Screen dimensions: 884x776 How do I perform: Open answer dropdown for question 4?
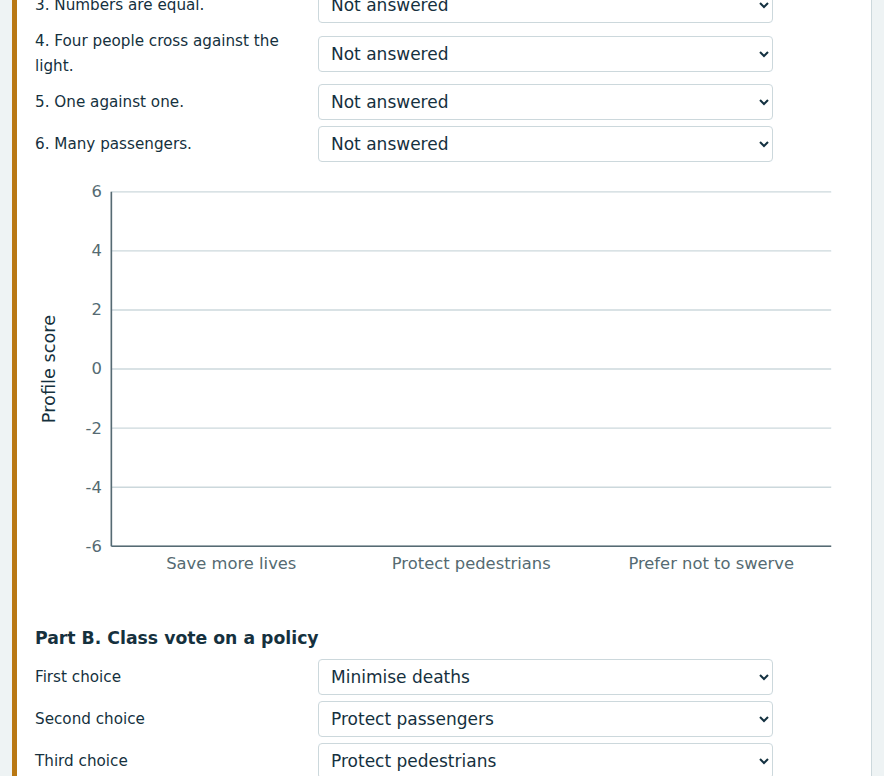pos(545,54)
